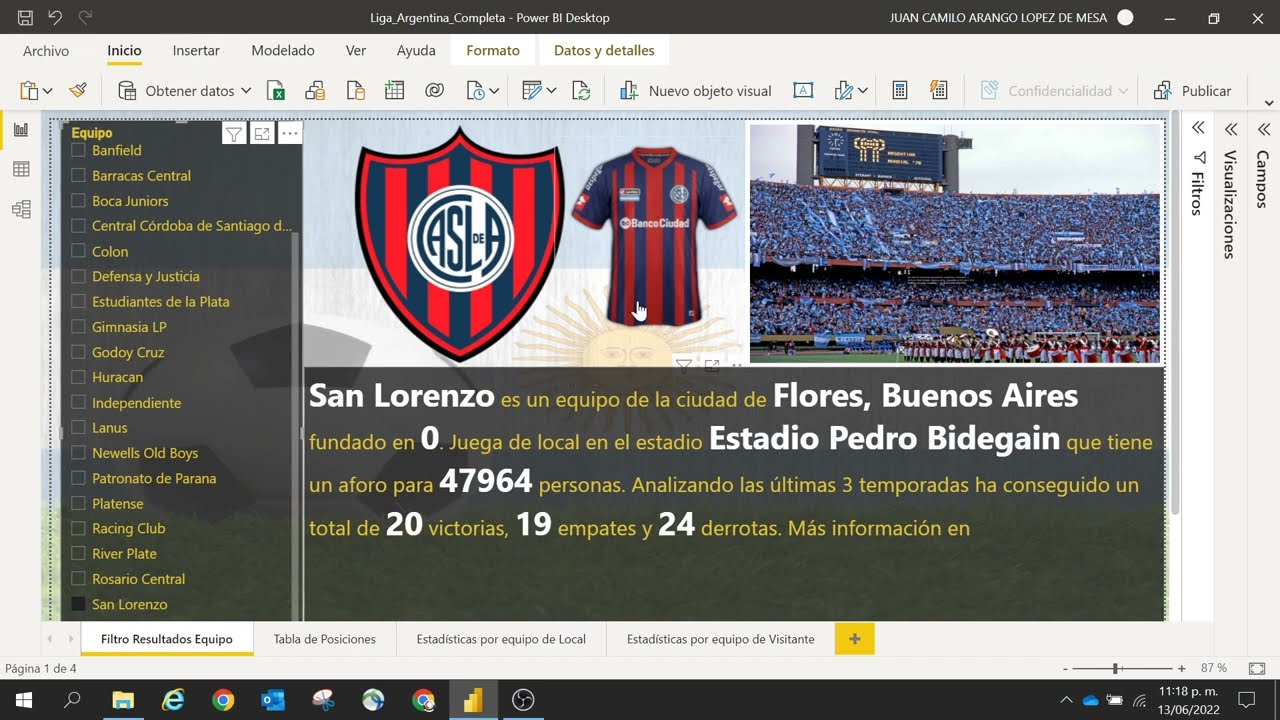Open the Transform data dropdown
The image size is (1280, 720).
point(551,91)
